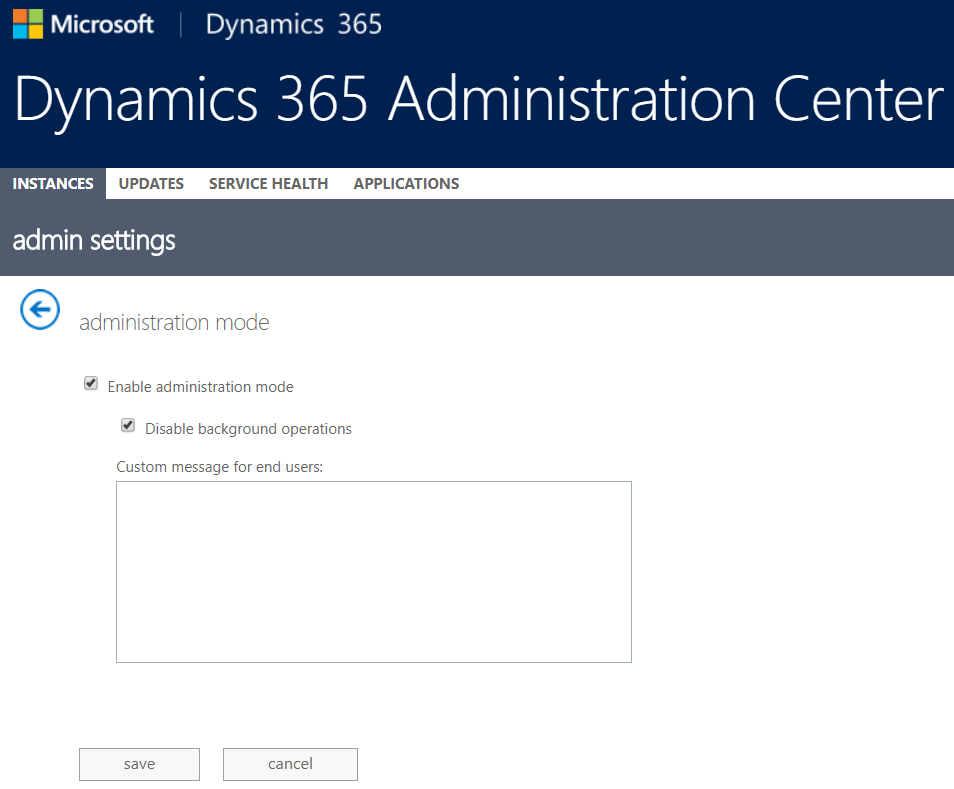Save the administration mode settings
The height and width of the screenshot is (789, 954).
[139, 764]
